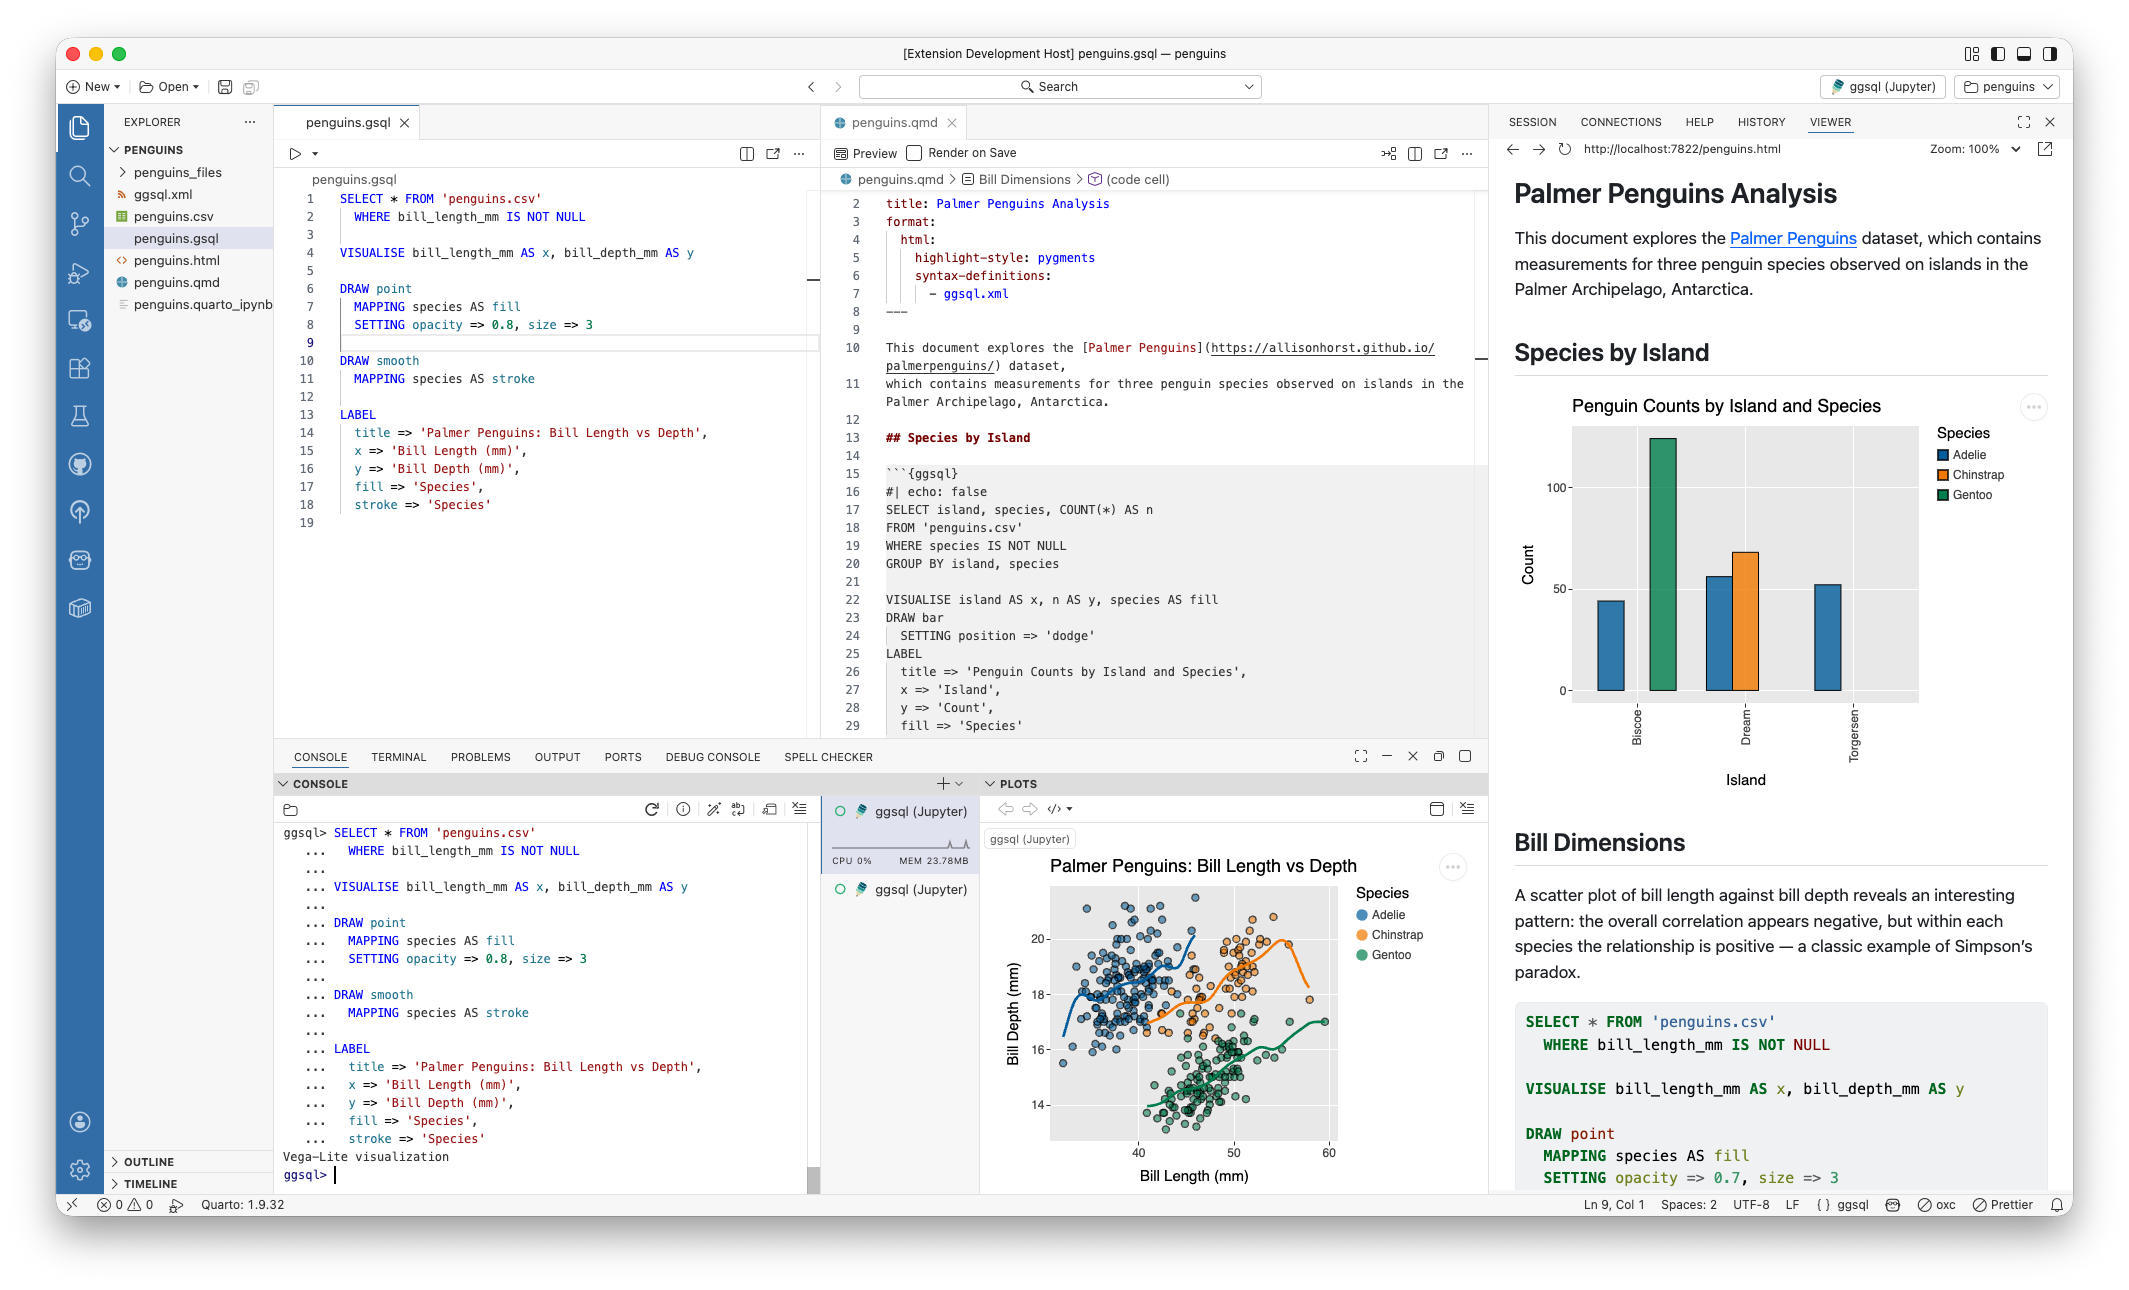This screenshot has width=2129, height=1290.
Task: Reload the Viewer page
Action: coord(1565,149)
